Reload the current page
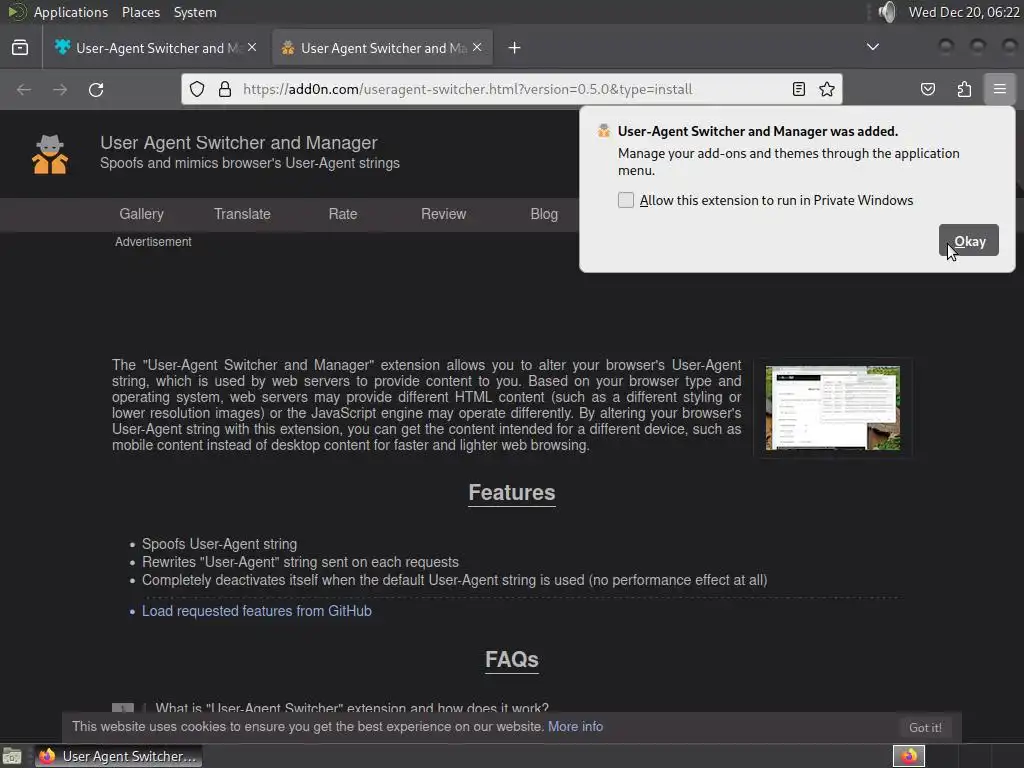Viewport: 1024px width, 768px height. (x=96, y=89)
